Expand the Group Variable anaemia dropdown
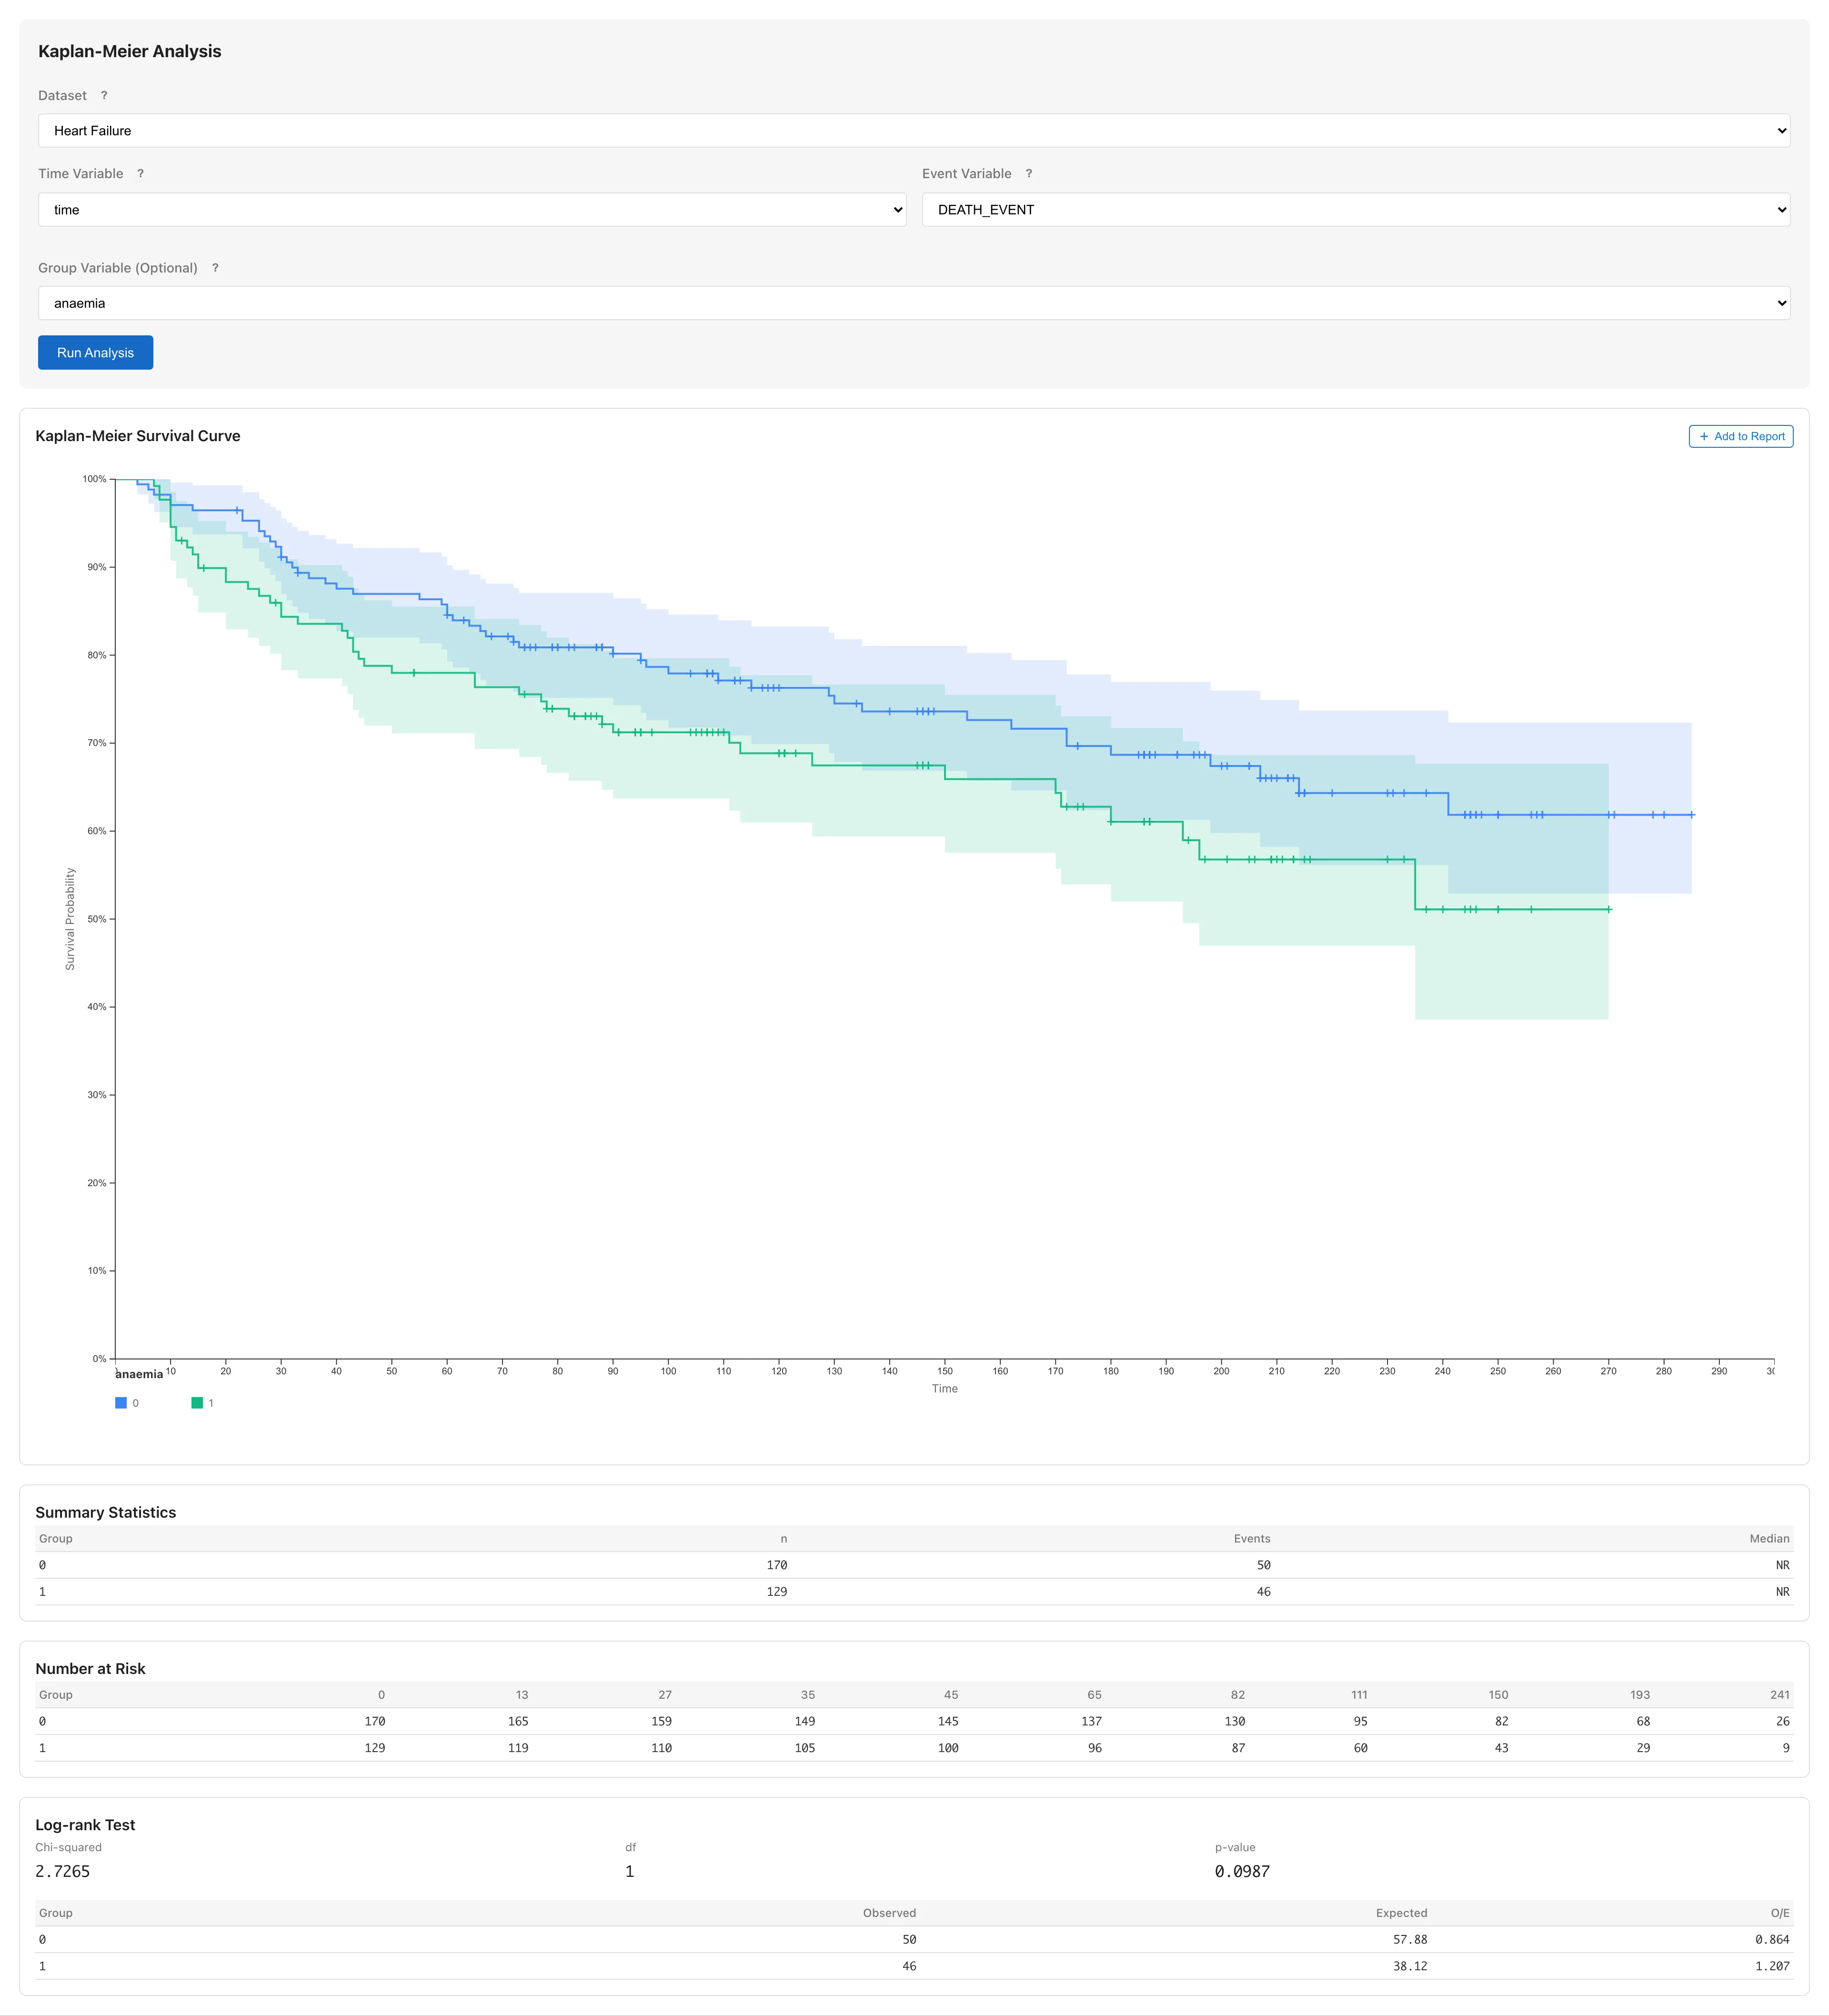 pyautogui.click(x=913, y=303)
